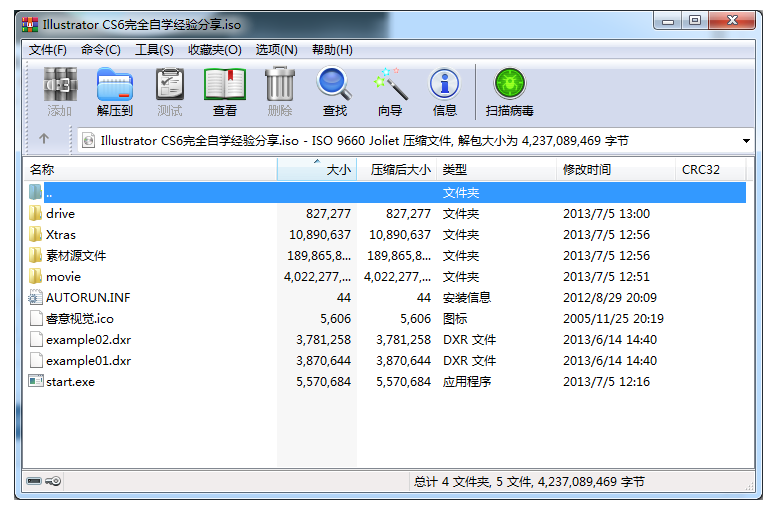The height and width of the screenshot is (517, 777).
Task: Expand the archive path dropdown arrow
Action: pos(746,141)
